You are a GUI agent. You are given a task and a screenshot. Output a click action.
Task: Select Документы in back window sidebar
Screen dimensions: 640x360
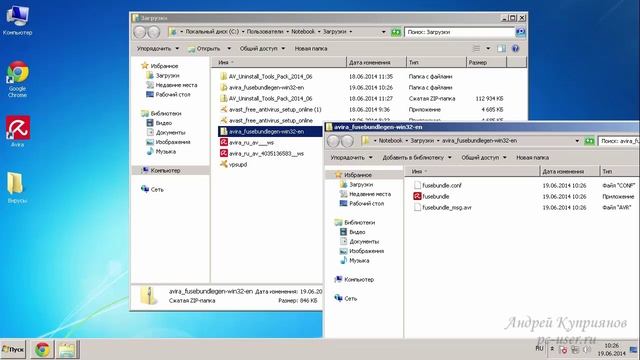click(x=166, y=132)
